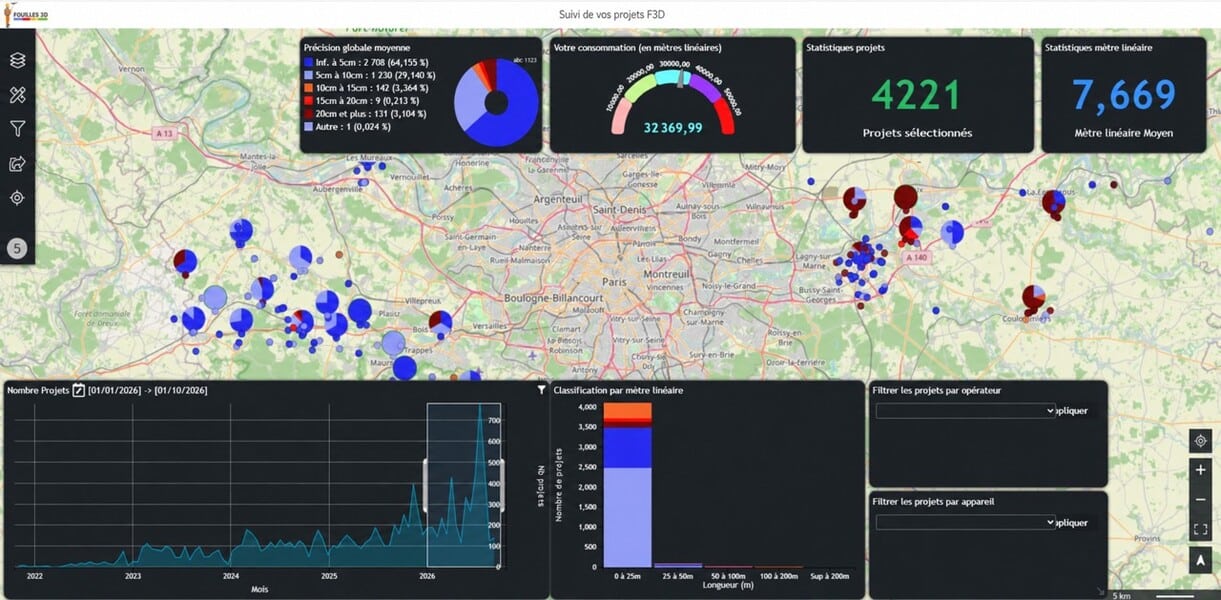Screen dimensions: 1221x600
Task: Open the operator filter dropdown
Action: [x=965, y=410]
